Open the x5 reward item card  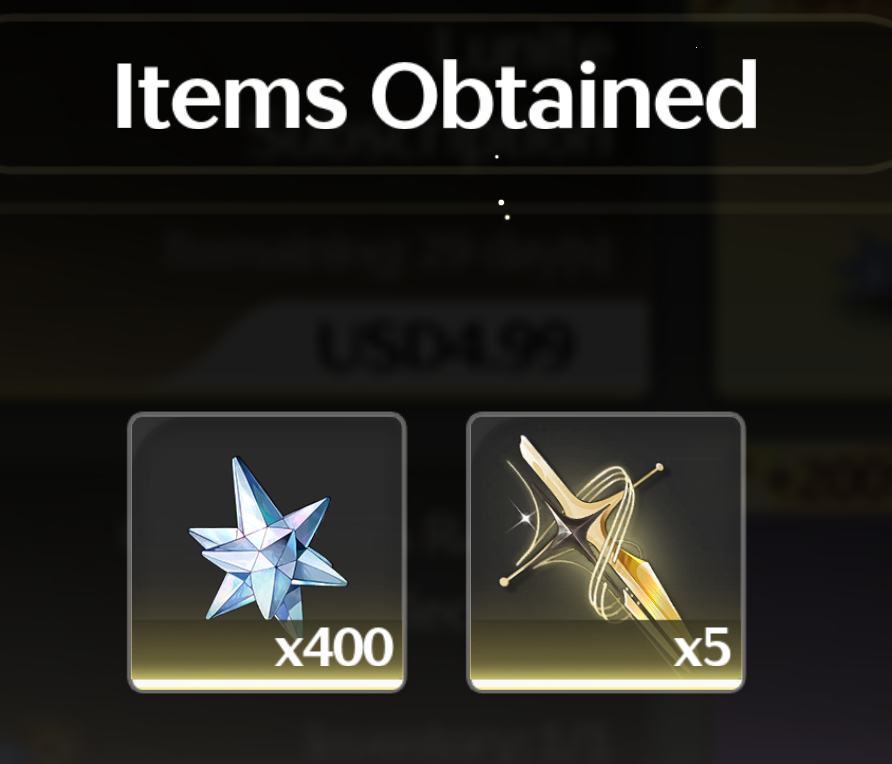pyautogui.click(x=606, y=552)
